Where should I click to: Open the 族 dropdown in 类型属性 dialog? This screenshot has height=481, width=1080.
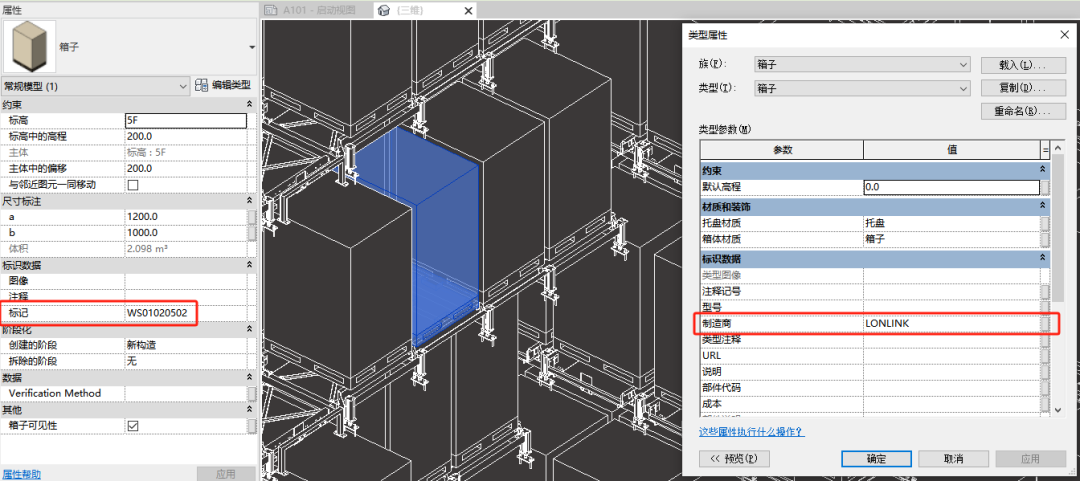click(x=863, y=65)
